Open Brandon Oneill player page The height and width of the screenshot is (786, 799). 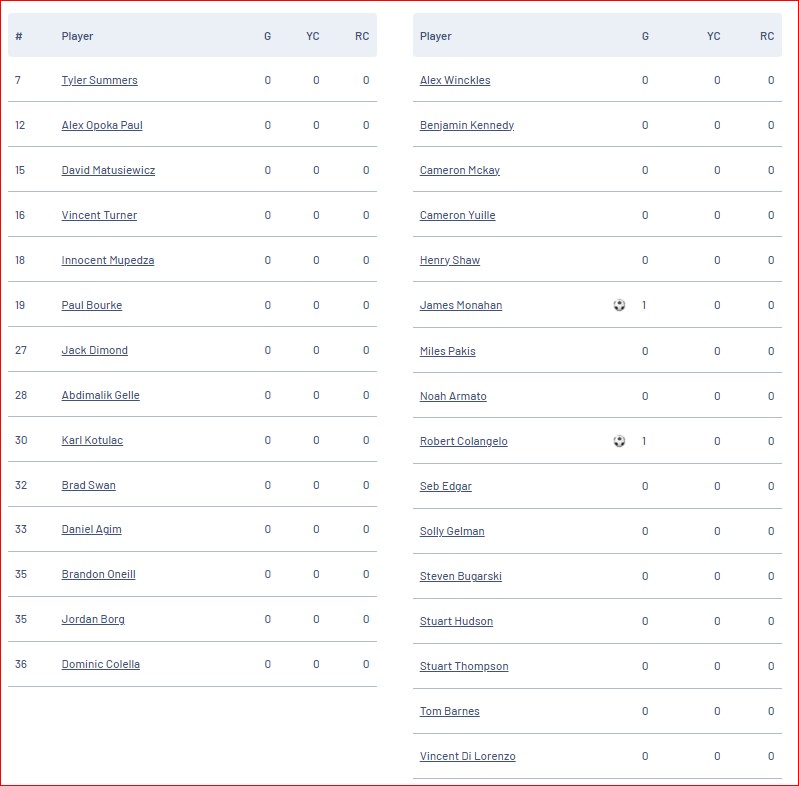click(98, 574)
